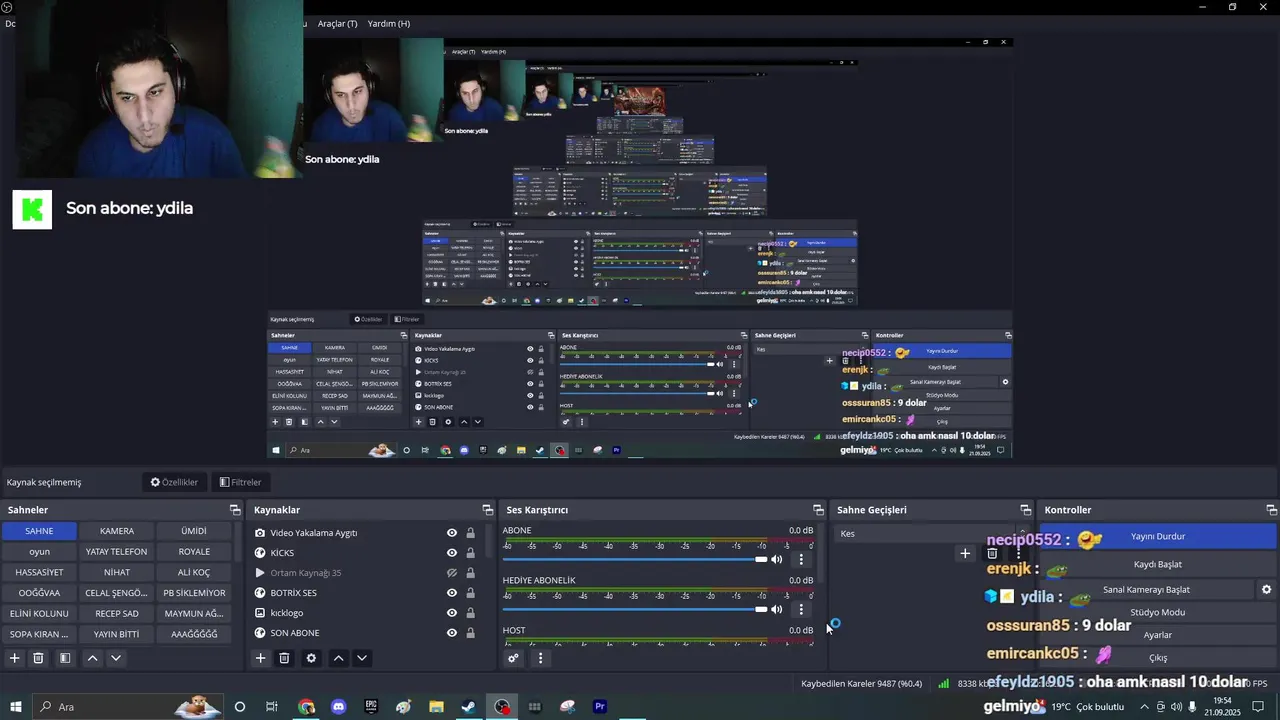Image resolution: width=1280 pixels, height=720 pixels.
Task: Hide the kicklogo source
Action: point(452,613)
